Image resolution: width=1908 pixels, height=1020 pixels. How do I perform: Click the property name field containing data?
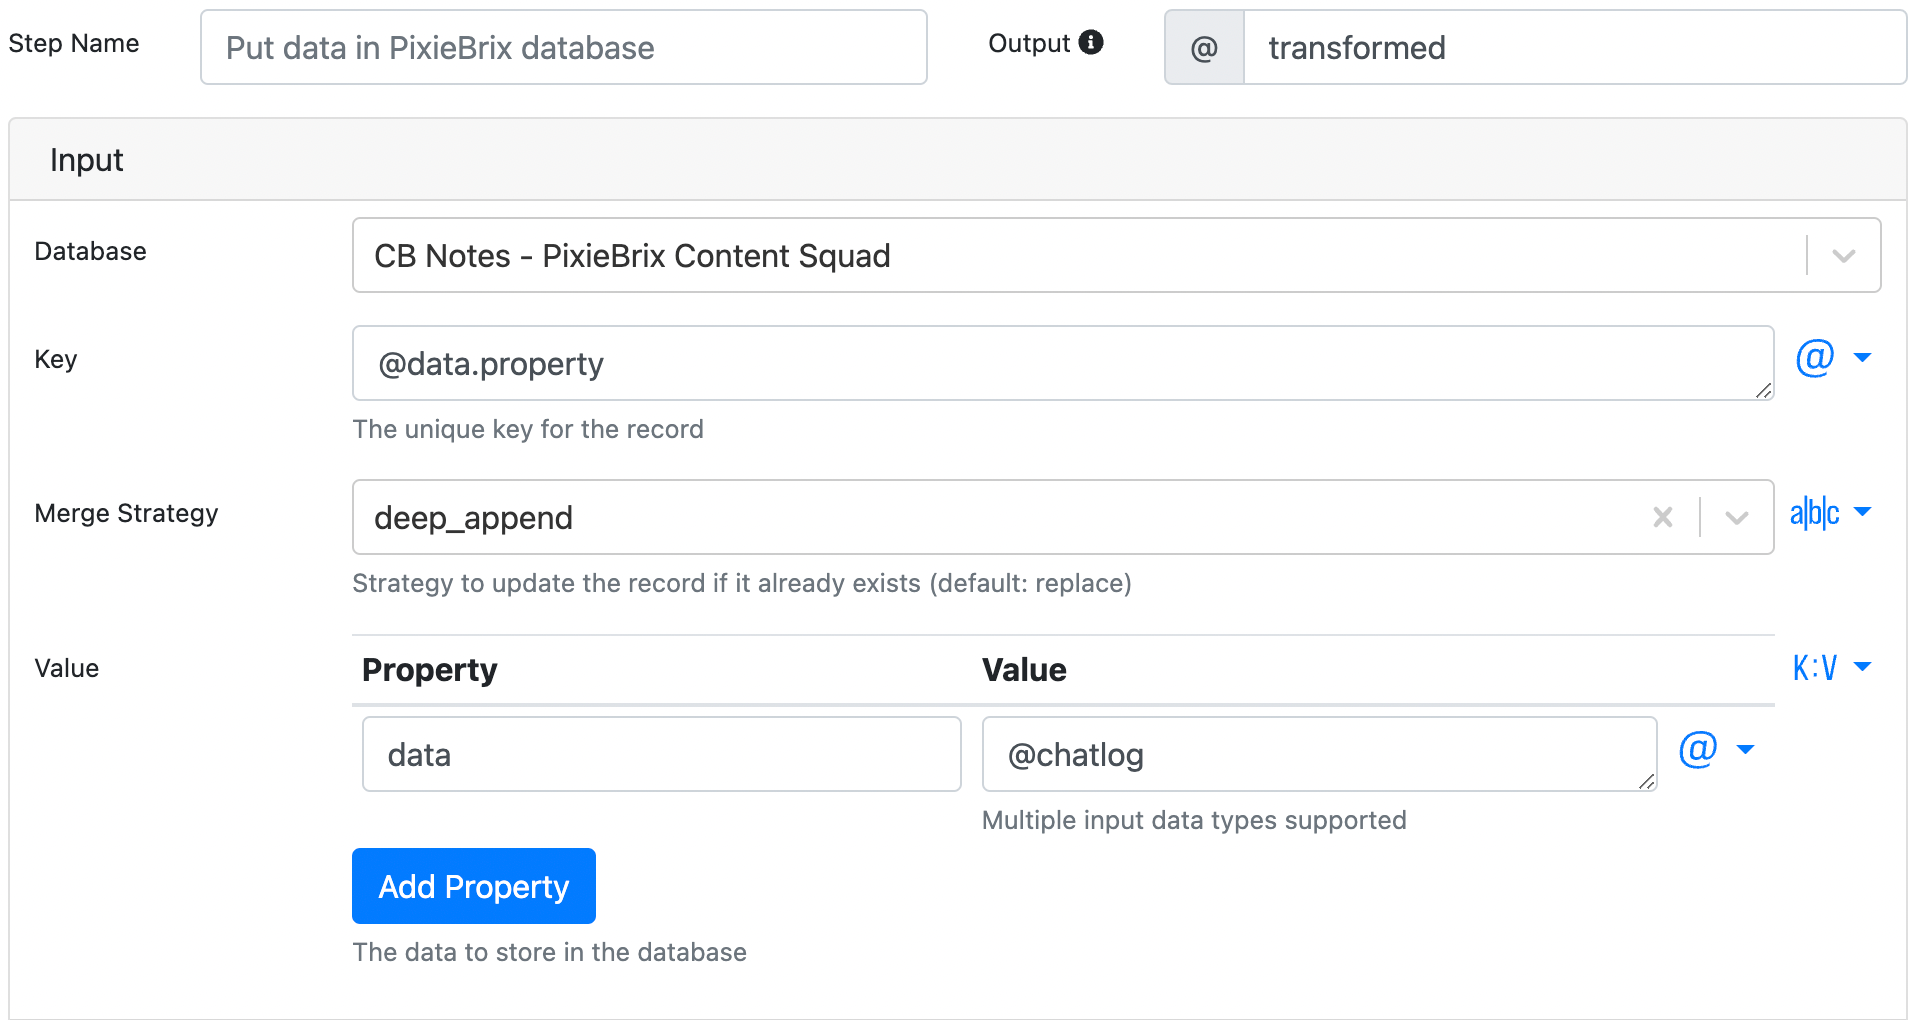[662, 754]
